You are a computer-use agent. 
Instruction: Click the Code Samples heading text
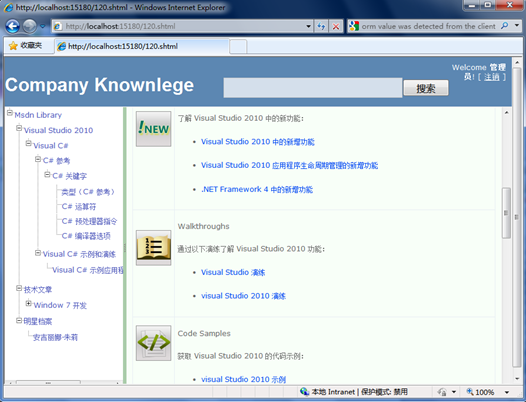[204, 334]
